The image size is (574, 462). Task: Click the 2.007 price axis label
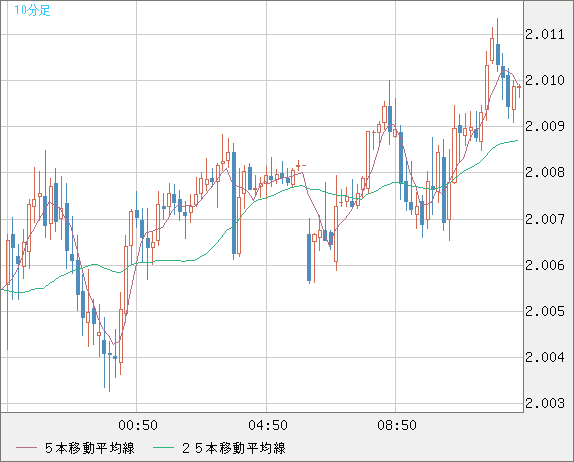coord(545,220)
